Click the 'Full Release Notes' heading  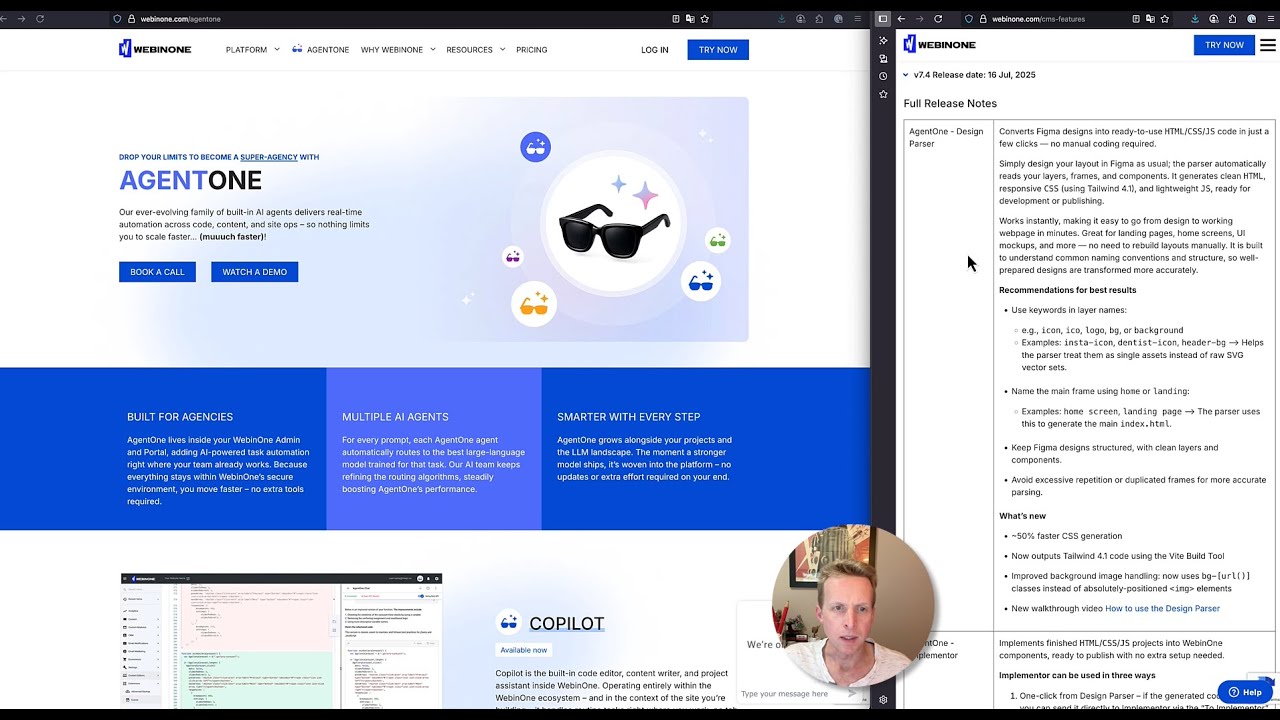950,103
